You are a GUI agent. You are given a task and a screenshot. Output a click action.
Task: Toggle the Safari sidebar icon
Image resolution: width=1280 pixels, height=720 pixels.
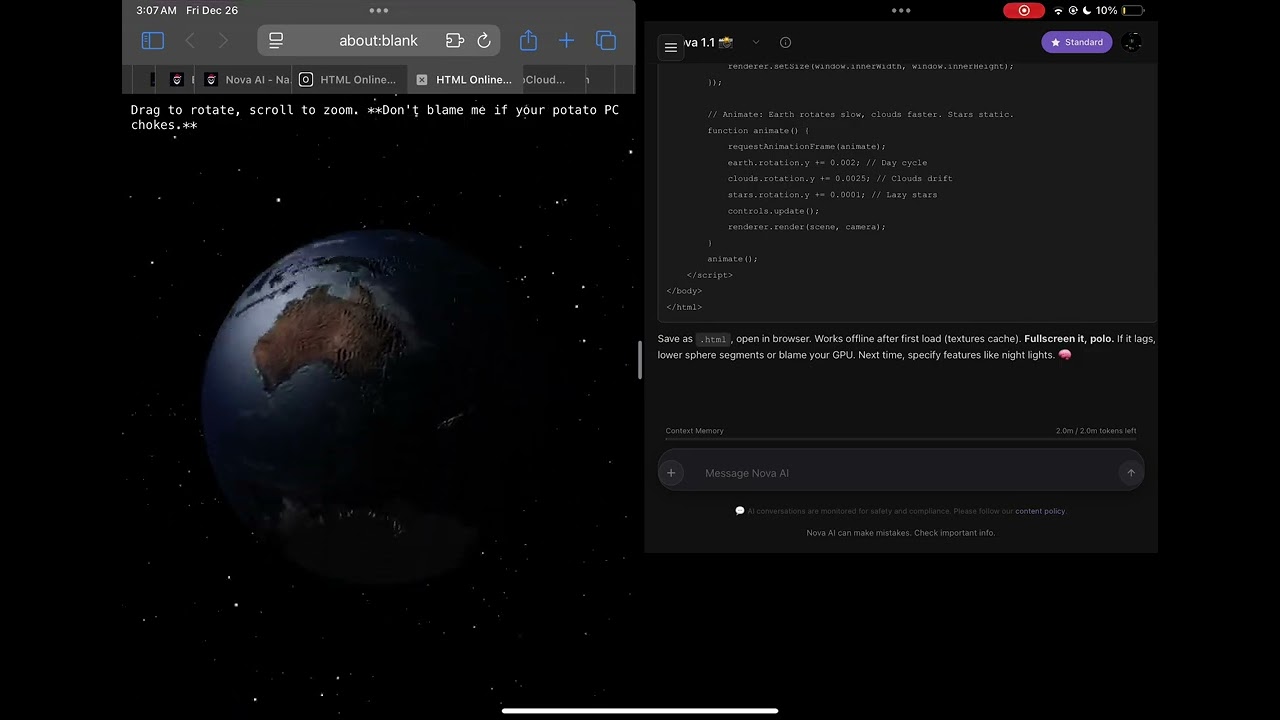(153, 41)
